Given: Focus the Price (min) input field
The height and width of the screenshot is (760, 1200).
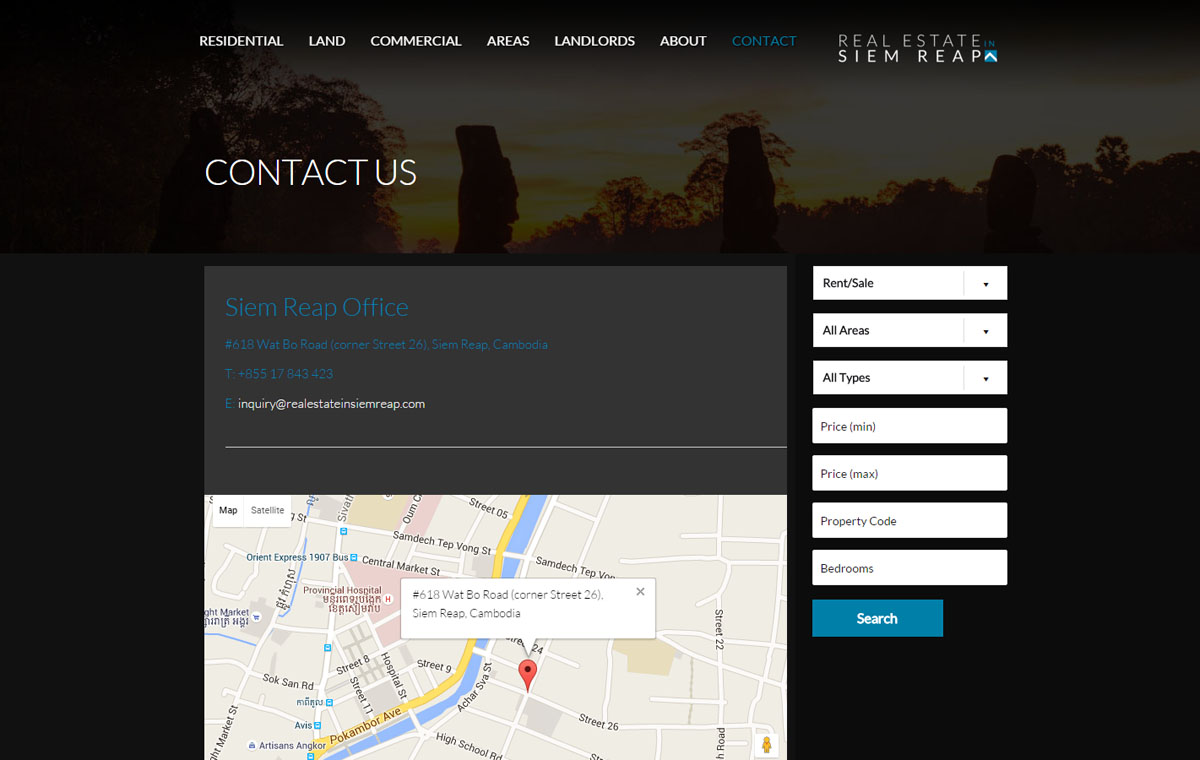Looking at the screenshot, I should (x=909, y=426).
